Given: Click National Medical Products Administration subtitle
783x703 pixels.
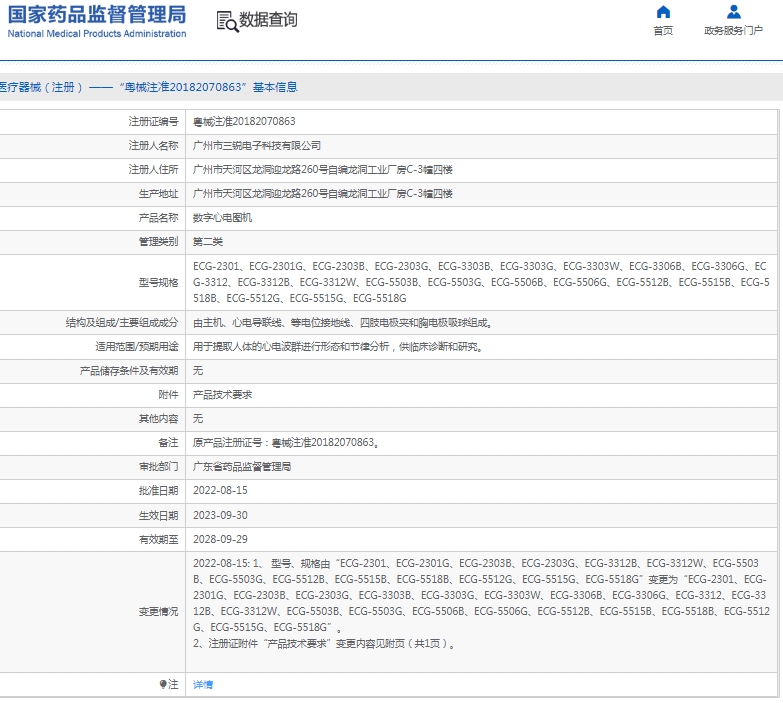Looking at the screenshot, I should point(97,33).
